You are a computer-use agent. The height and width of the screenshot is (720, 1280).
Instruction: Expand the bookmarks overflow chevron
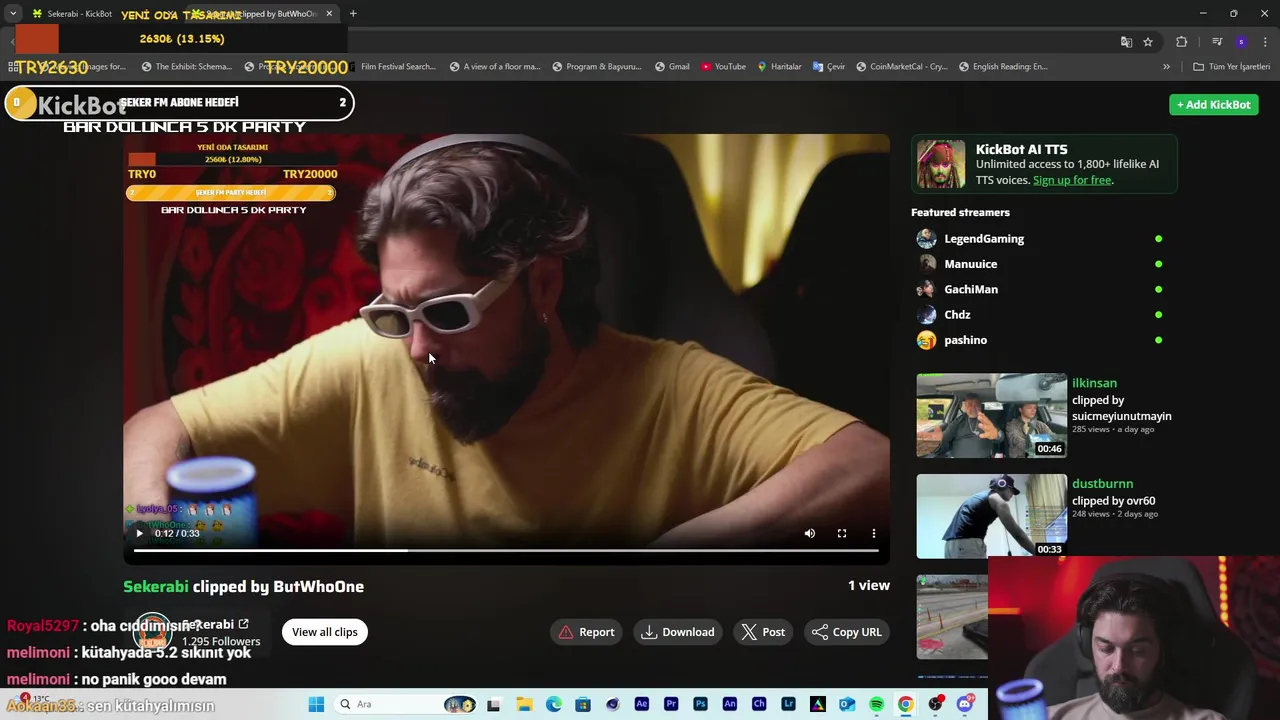[x=1166, y=67]
